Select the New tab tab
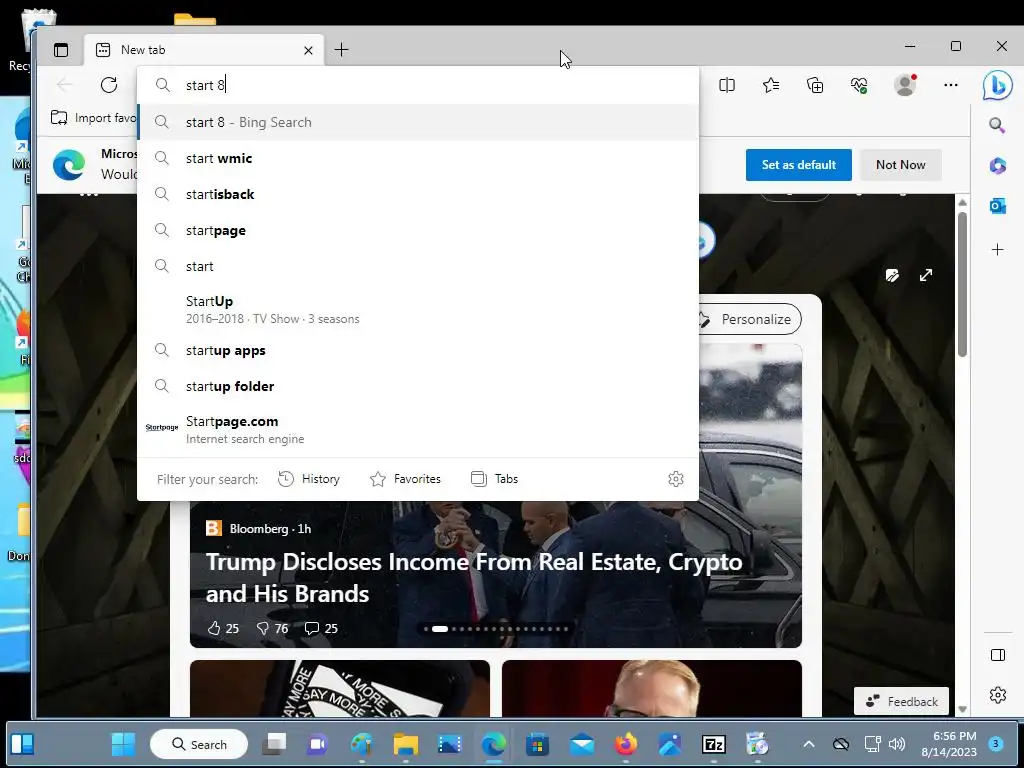Viewport: 1024px width, 768px height. [204, 50]
